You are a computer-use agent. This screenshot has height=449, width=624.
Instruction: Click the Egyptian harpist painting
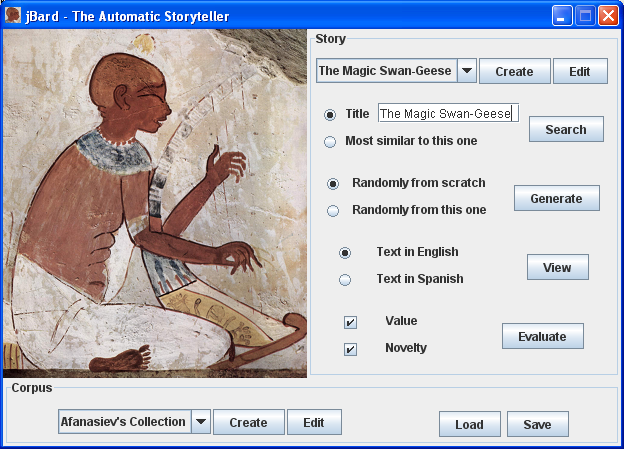point(155,203)
